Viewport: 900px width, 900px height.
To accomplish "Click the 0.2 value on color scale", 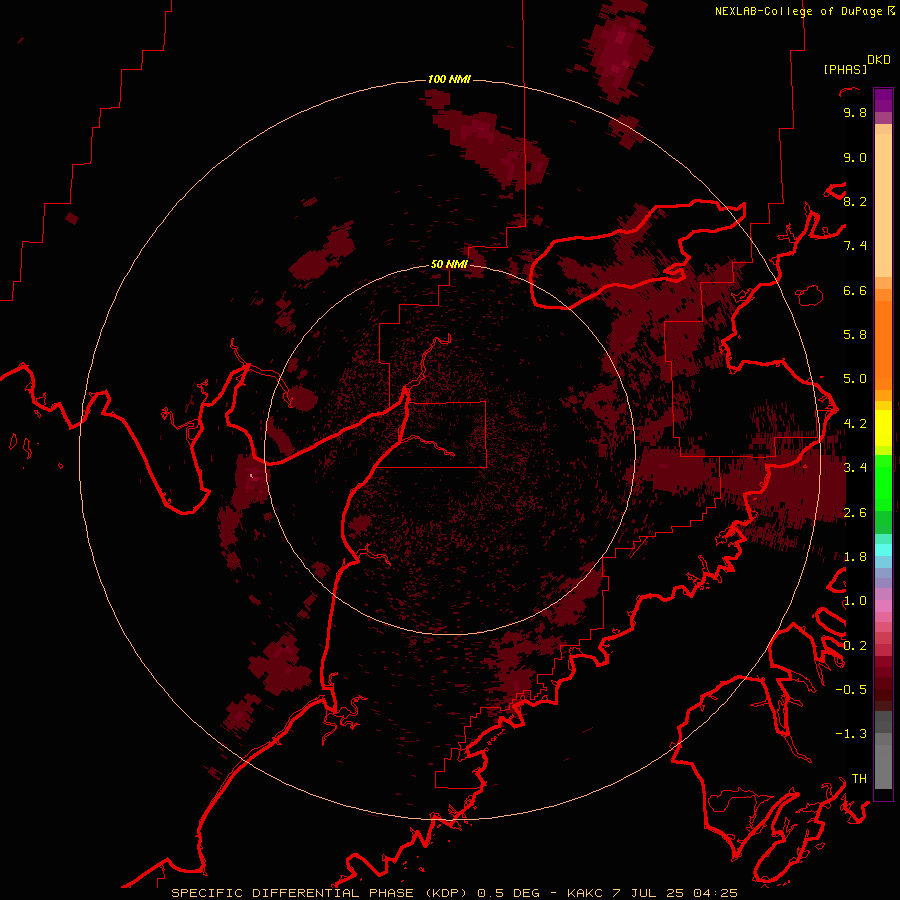I will (855, 646).
